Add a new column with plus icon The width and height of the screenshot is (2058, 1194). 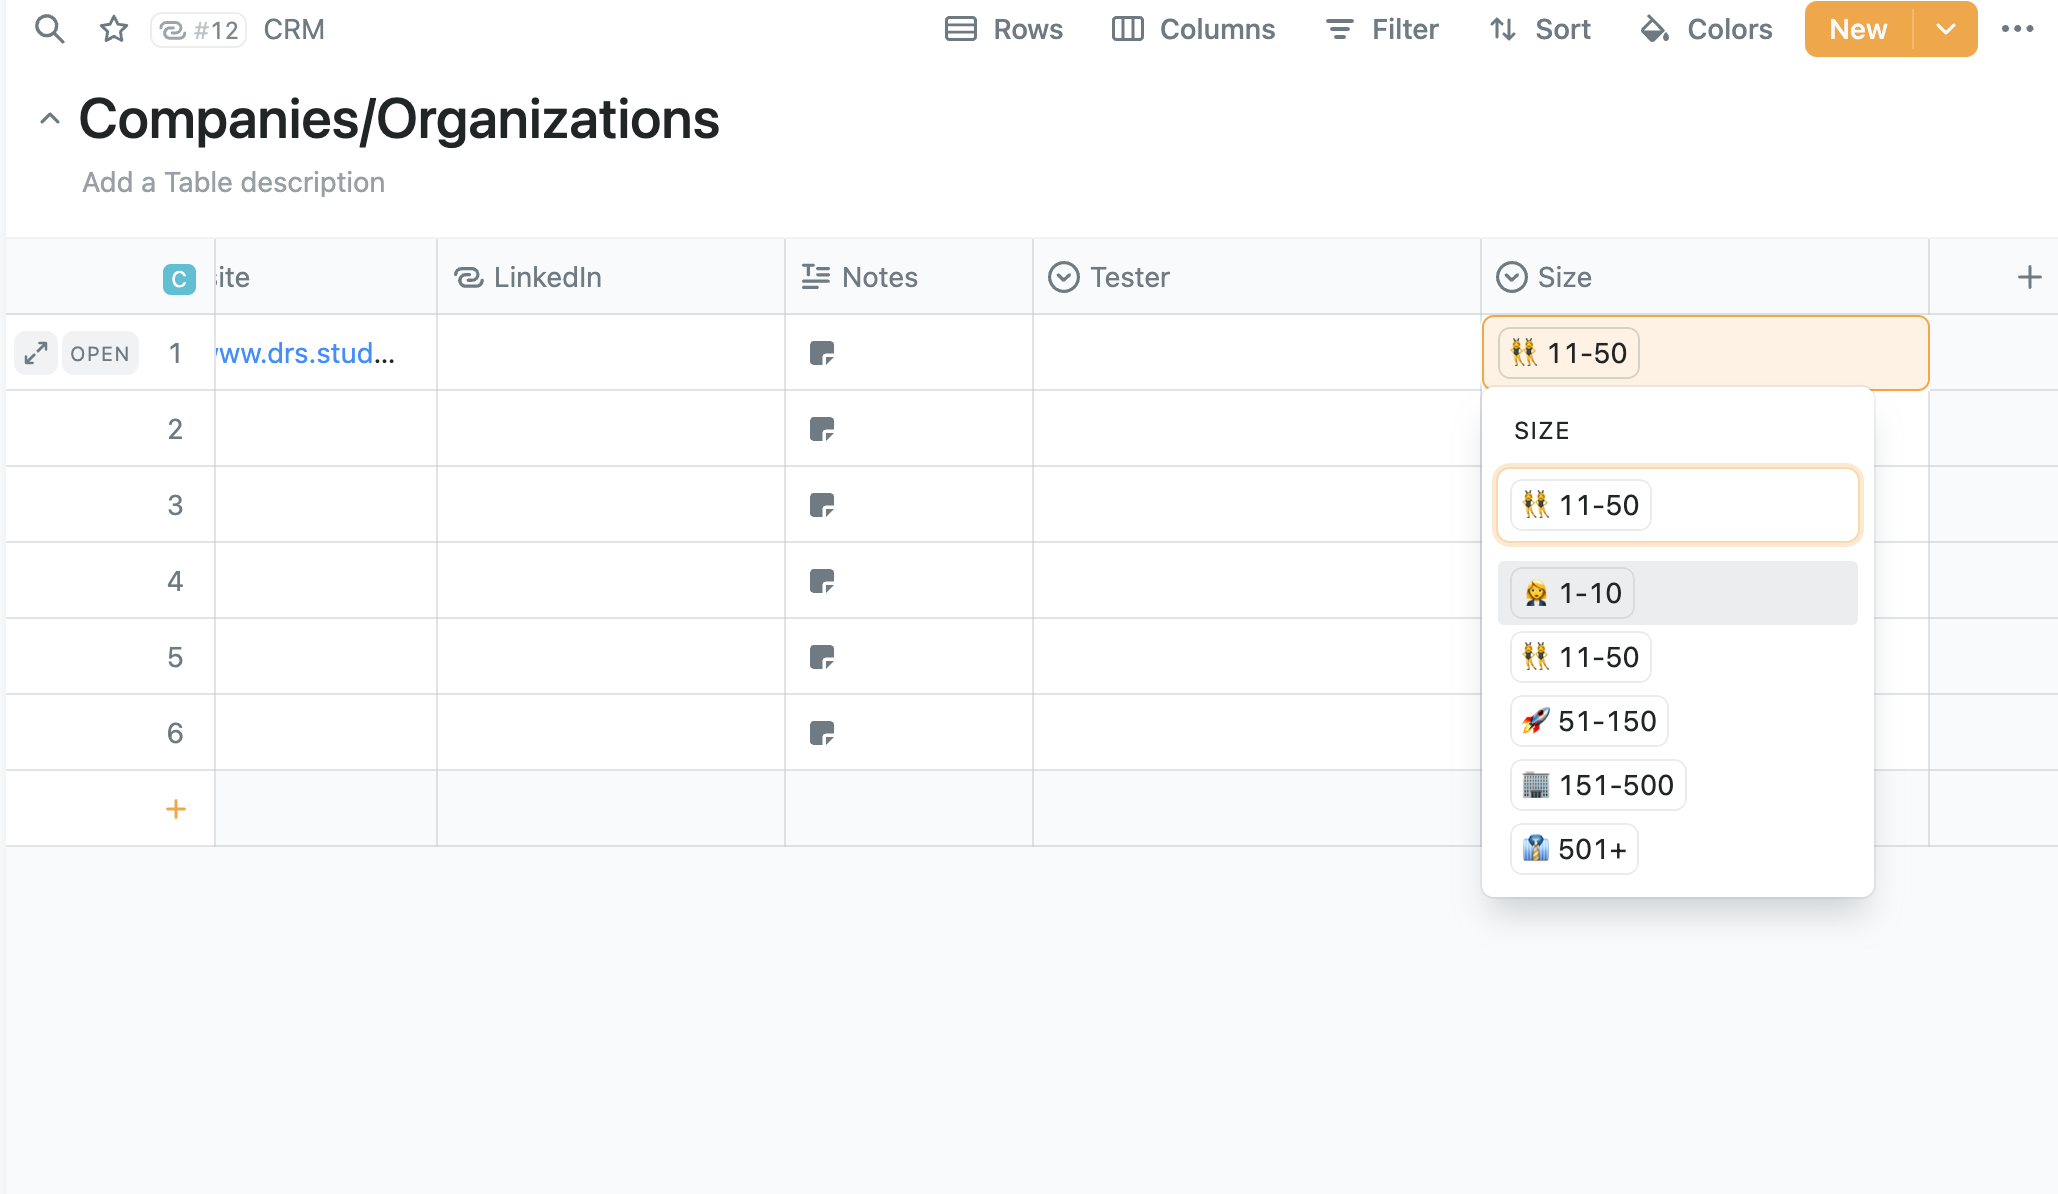(2029, 277)
